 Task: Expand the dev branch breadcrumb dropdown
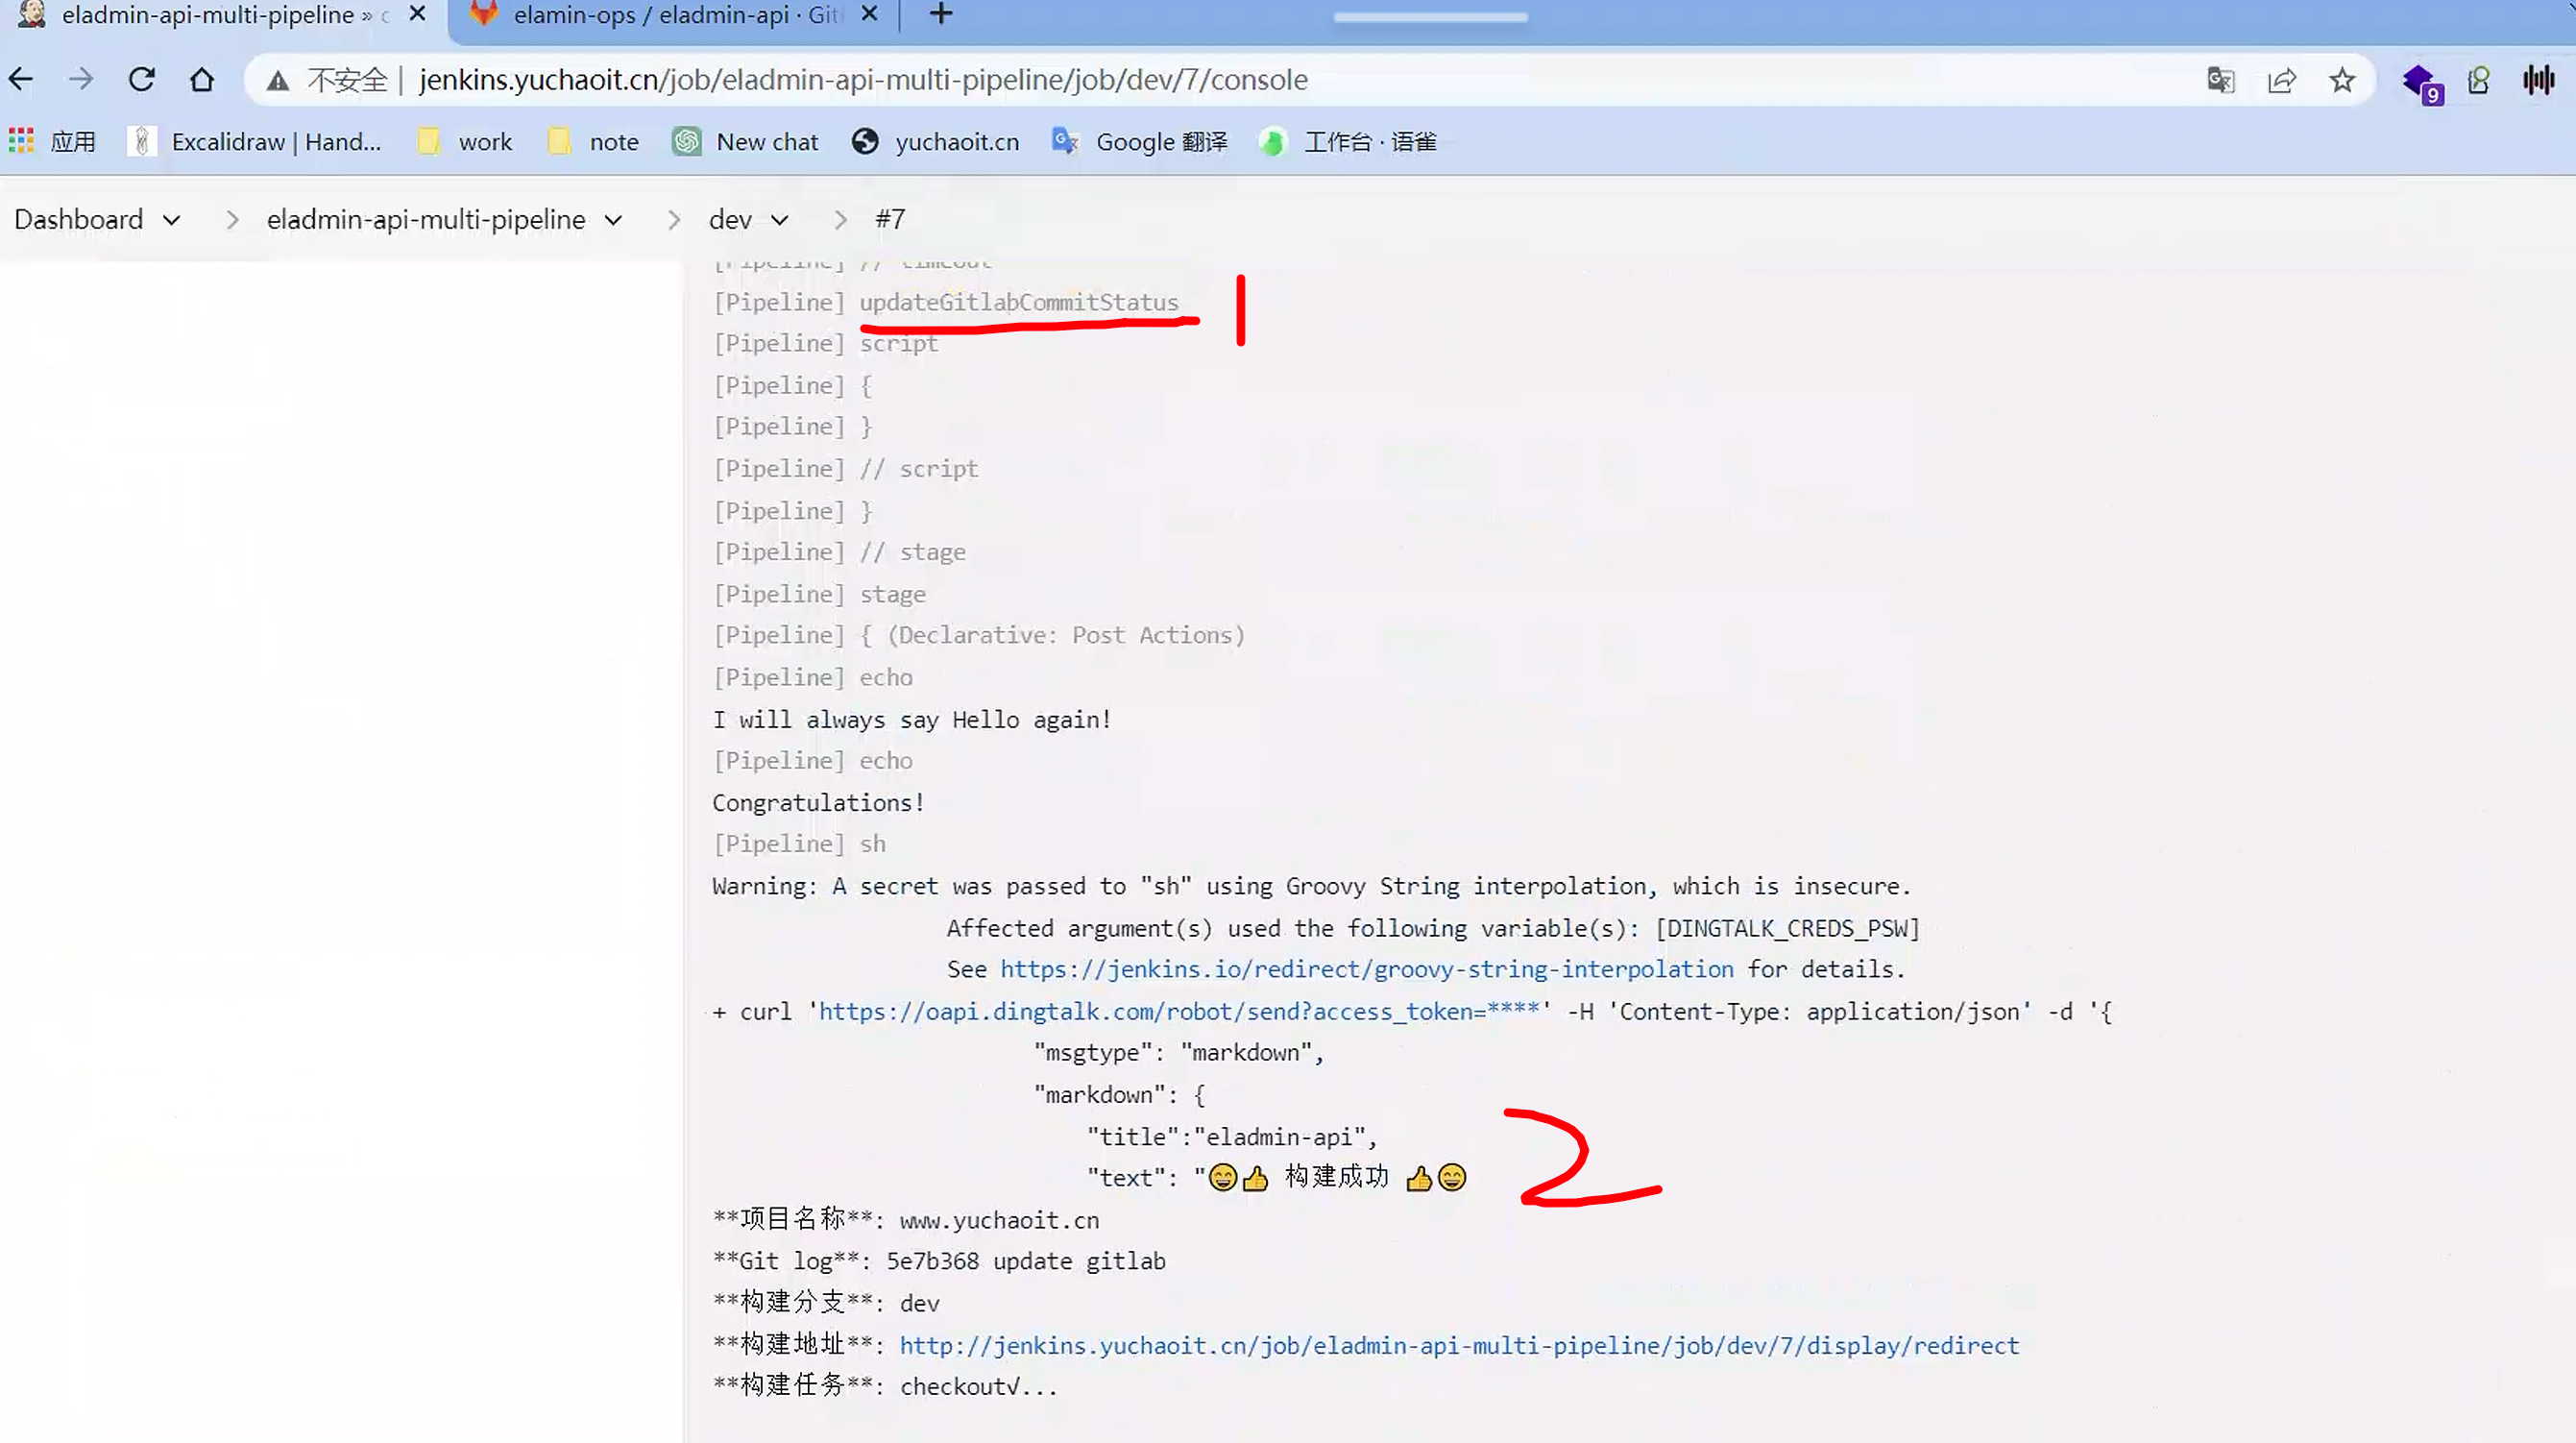[x=780, y=220]
